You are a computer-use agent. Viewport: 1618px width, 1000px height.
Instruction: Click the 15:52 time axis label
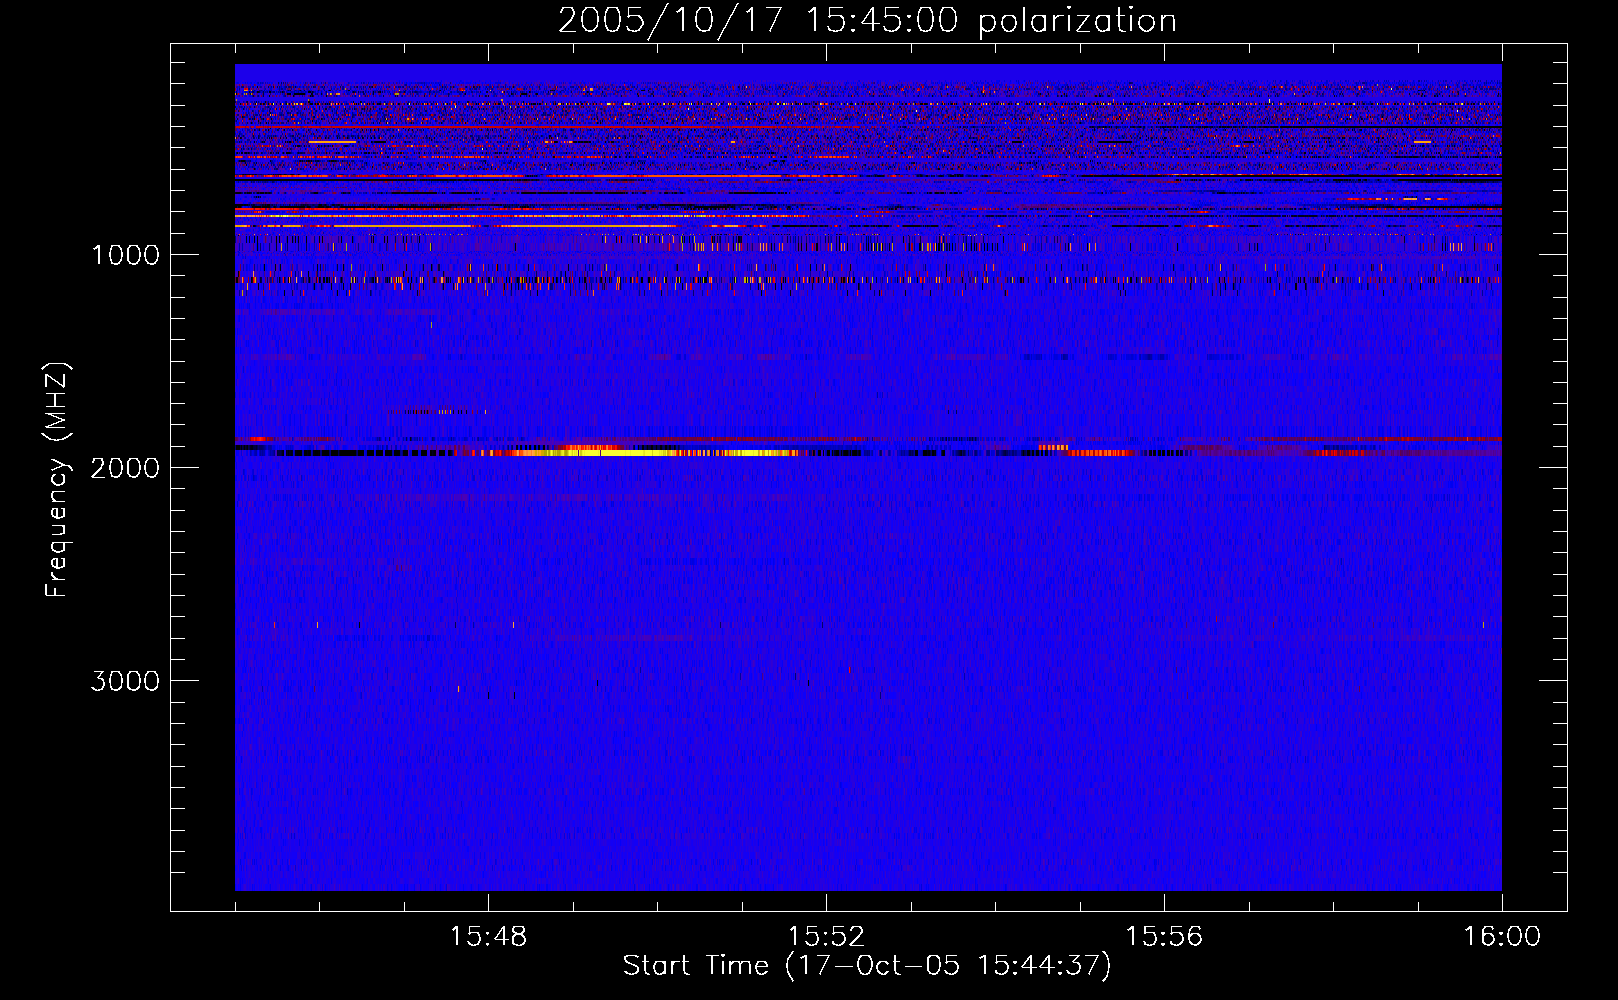(x=826, y=936)
